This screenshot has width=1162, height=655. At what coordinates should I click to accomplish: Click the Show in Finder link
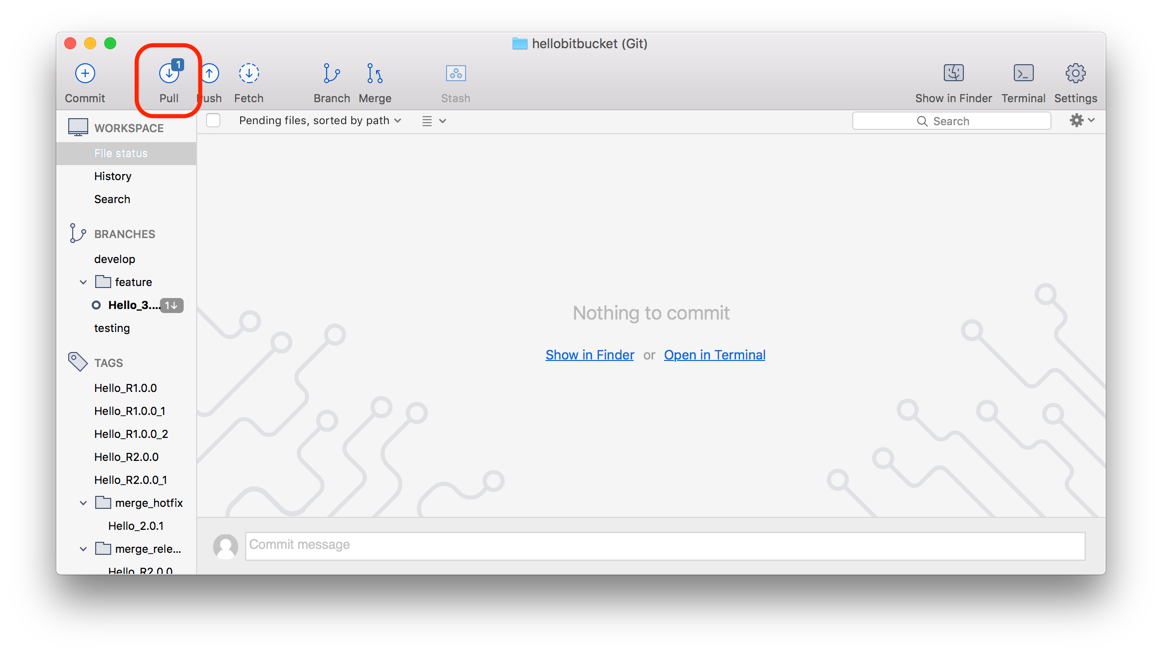(x=590, y=355)
